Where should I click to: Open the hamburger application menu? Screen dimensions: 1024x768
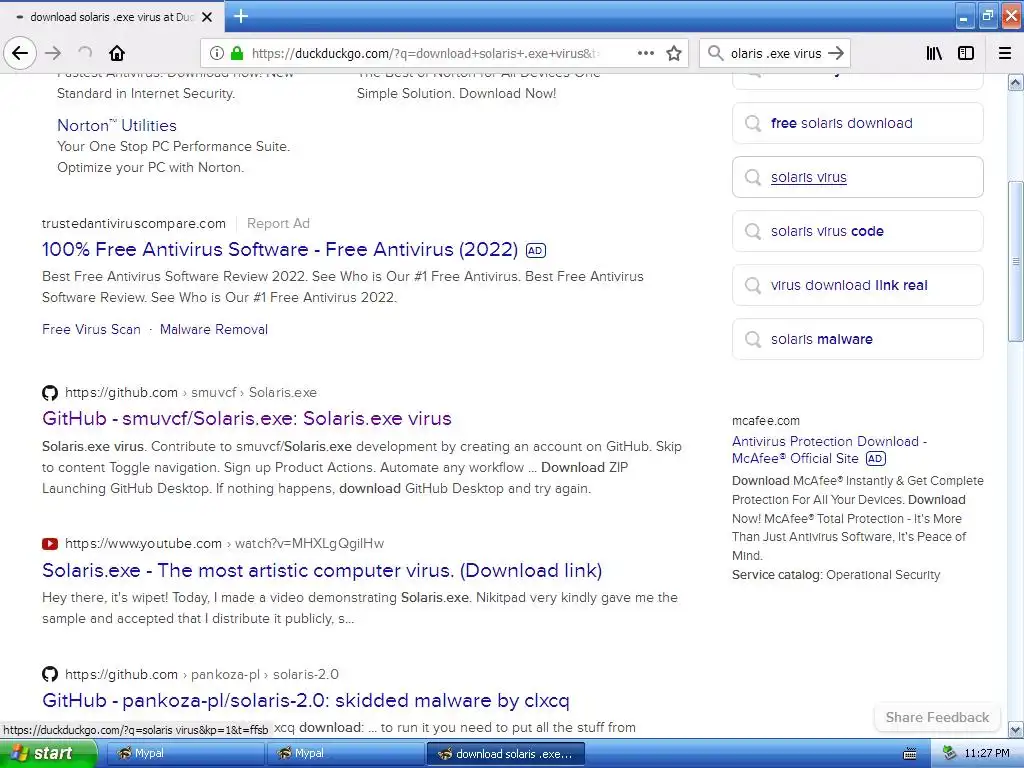click(x=1005, y=53)
